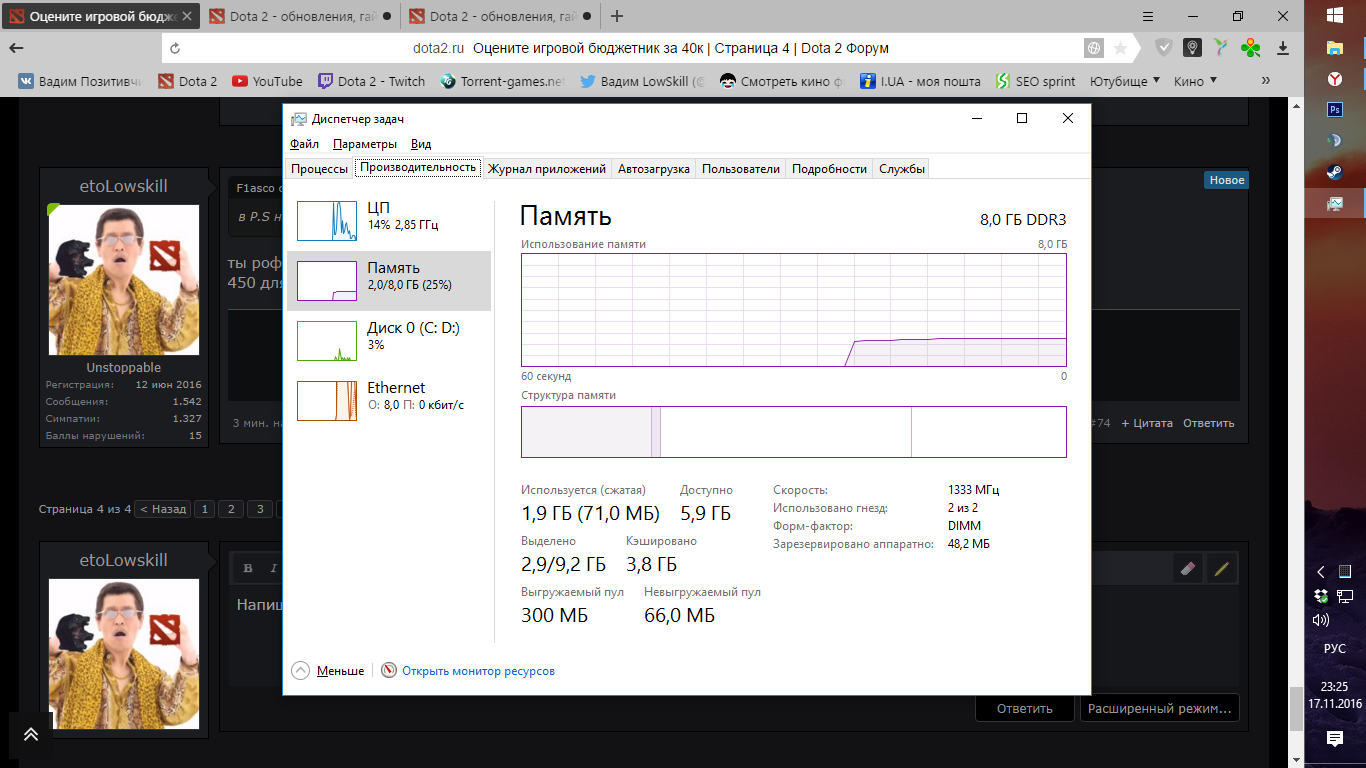Switch to the 'Оцените игровой бюдже' browser tab

[x=100, y=16]
